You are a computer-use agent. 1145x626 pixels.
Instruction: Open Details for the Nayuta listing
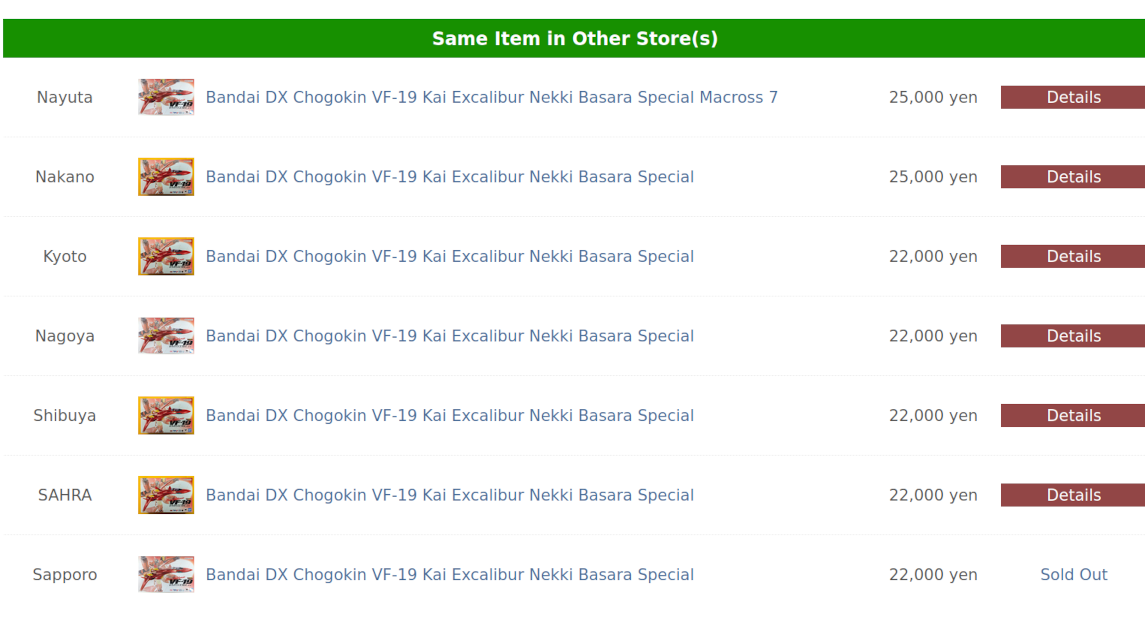1073,97
